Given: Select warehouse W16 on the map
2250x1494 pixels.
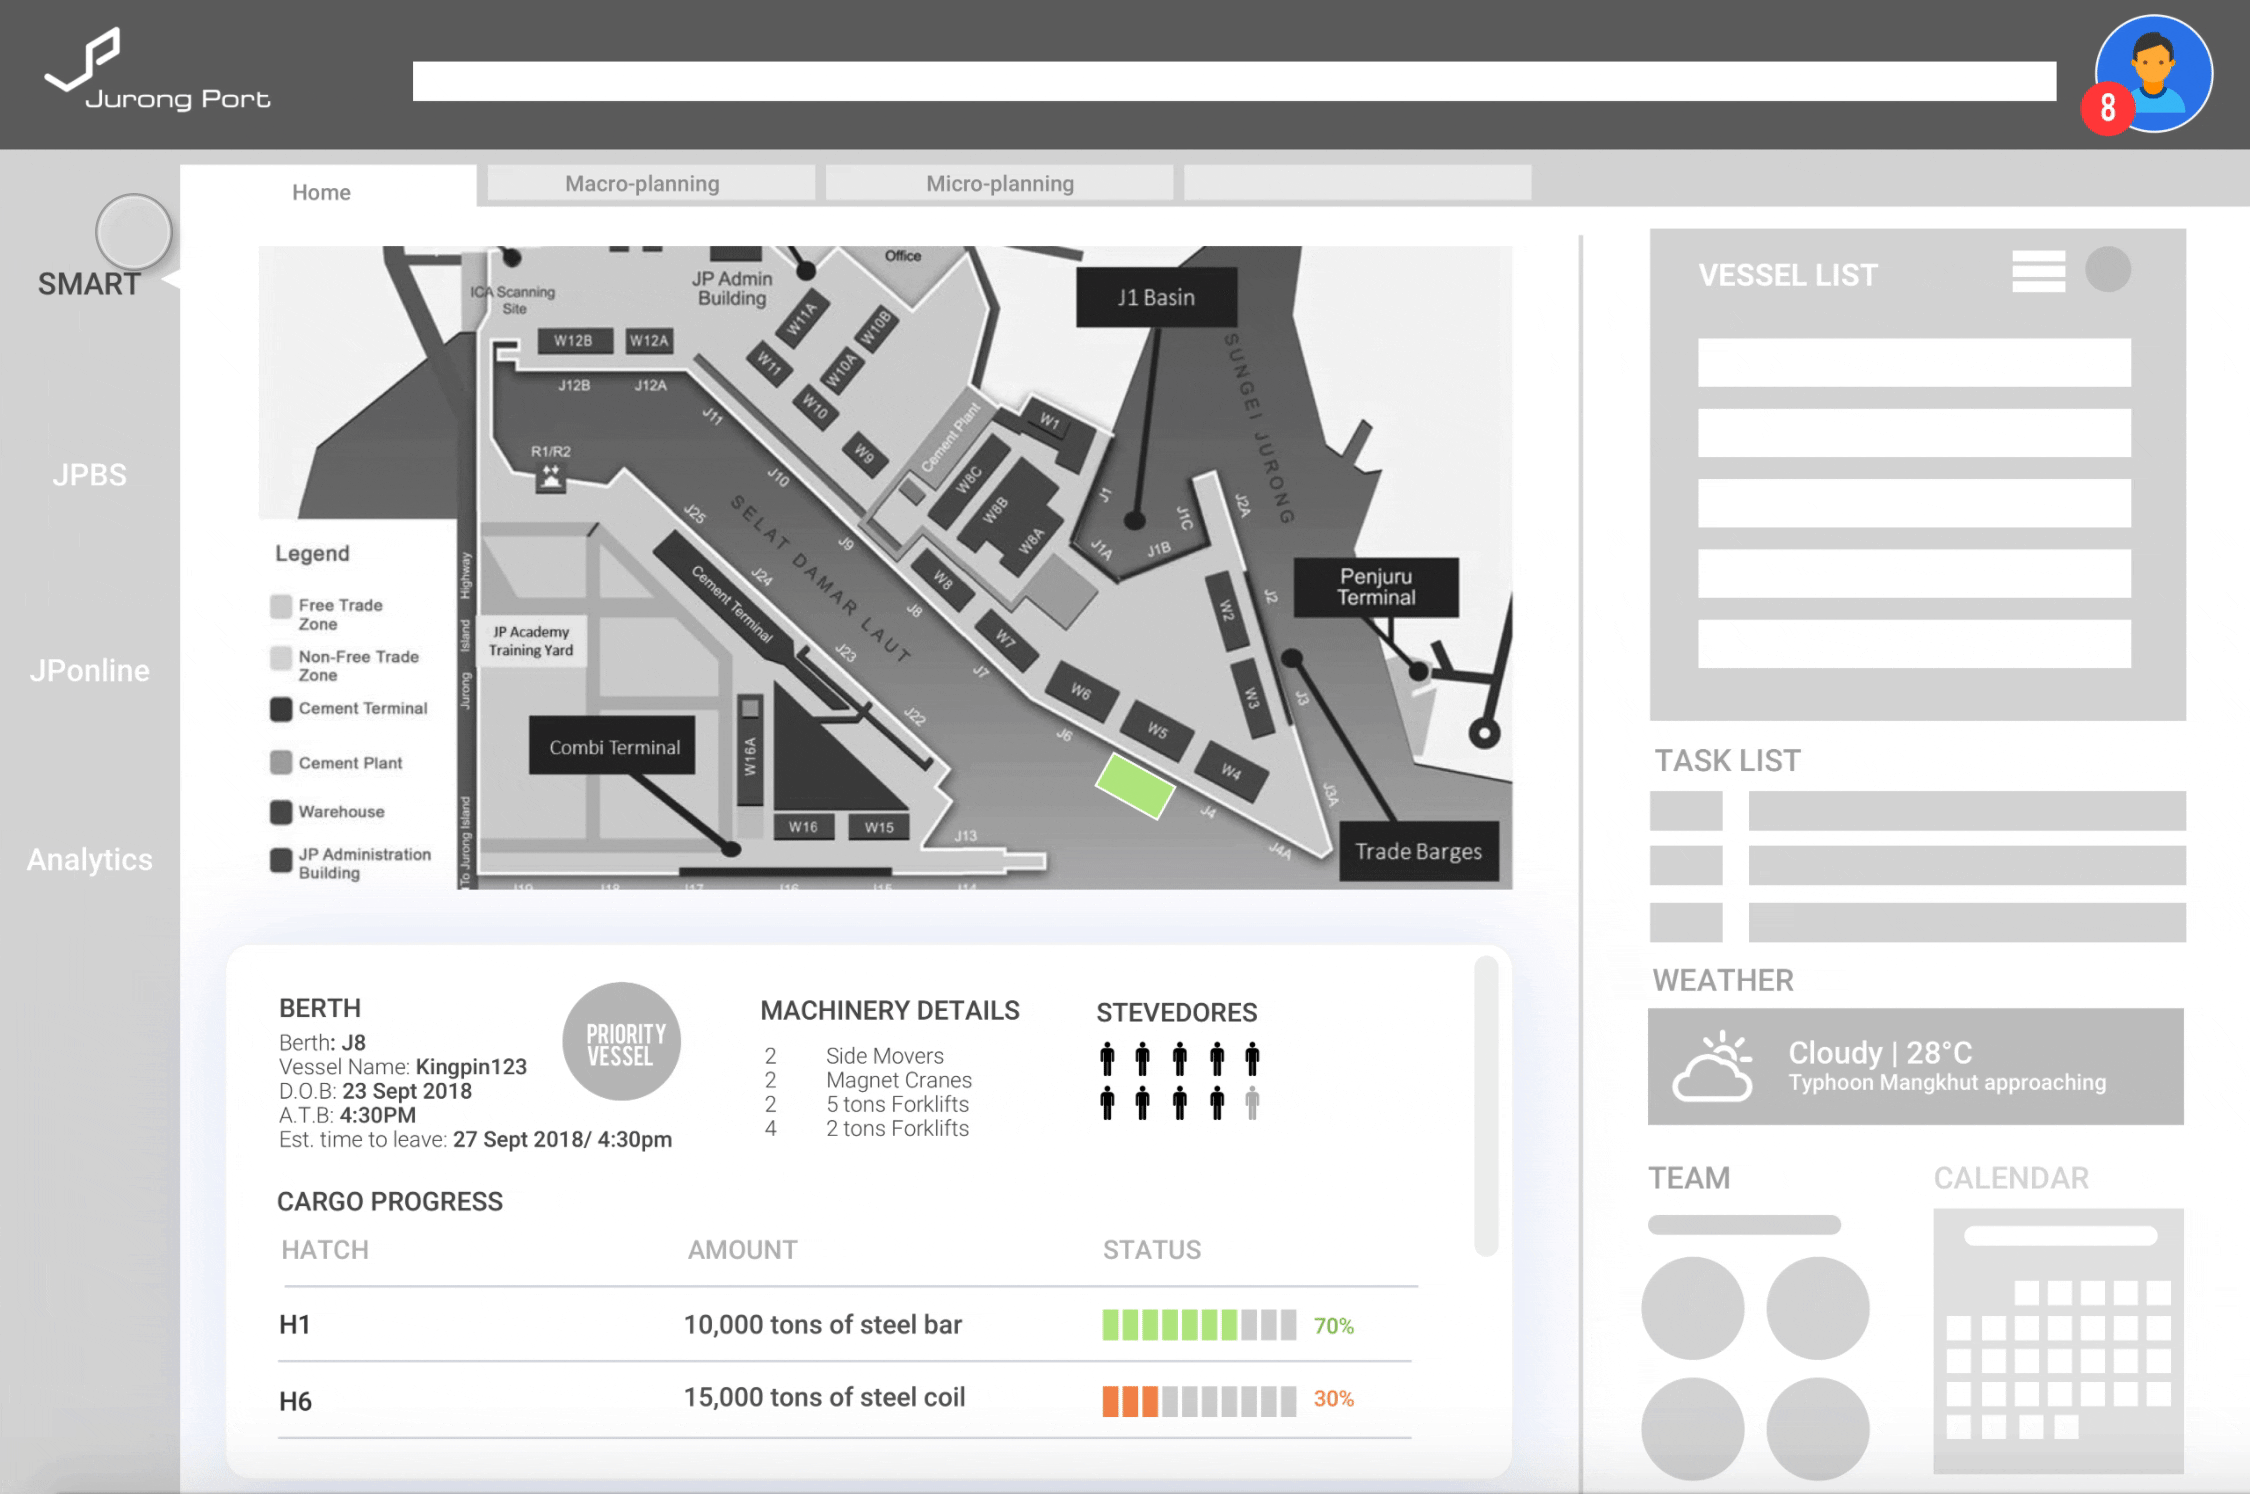Looking at the screenshot, I should pos(803,827).
